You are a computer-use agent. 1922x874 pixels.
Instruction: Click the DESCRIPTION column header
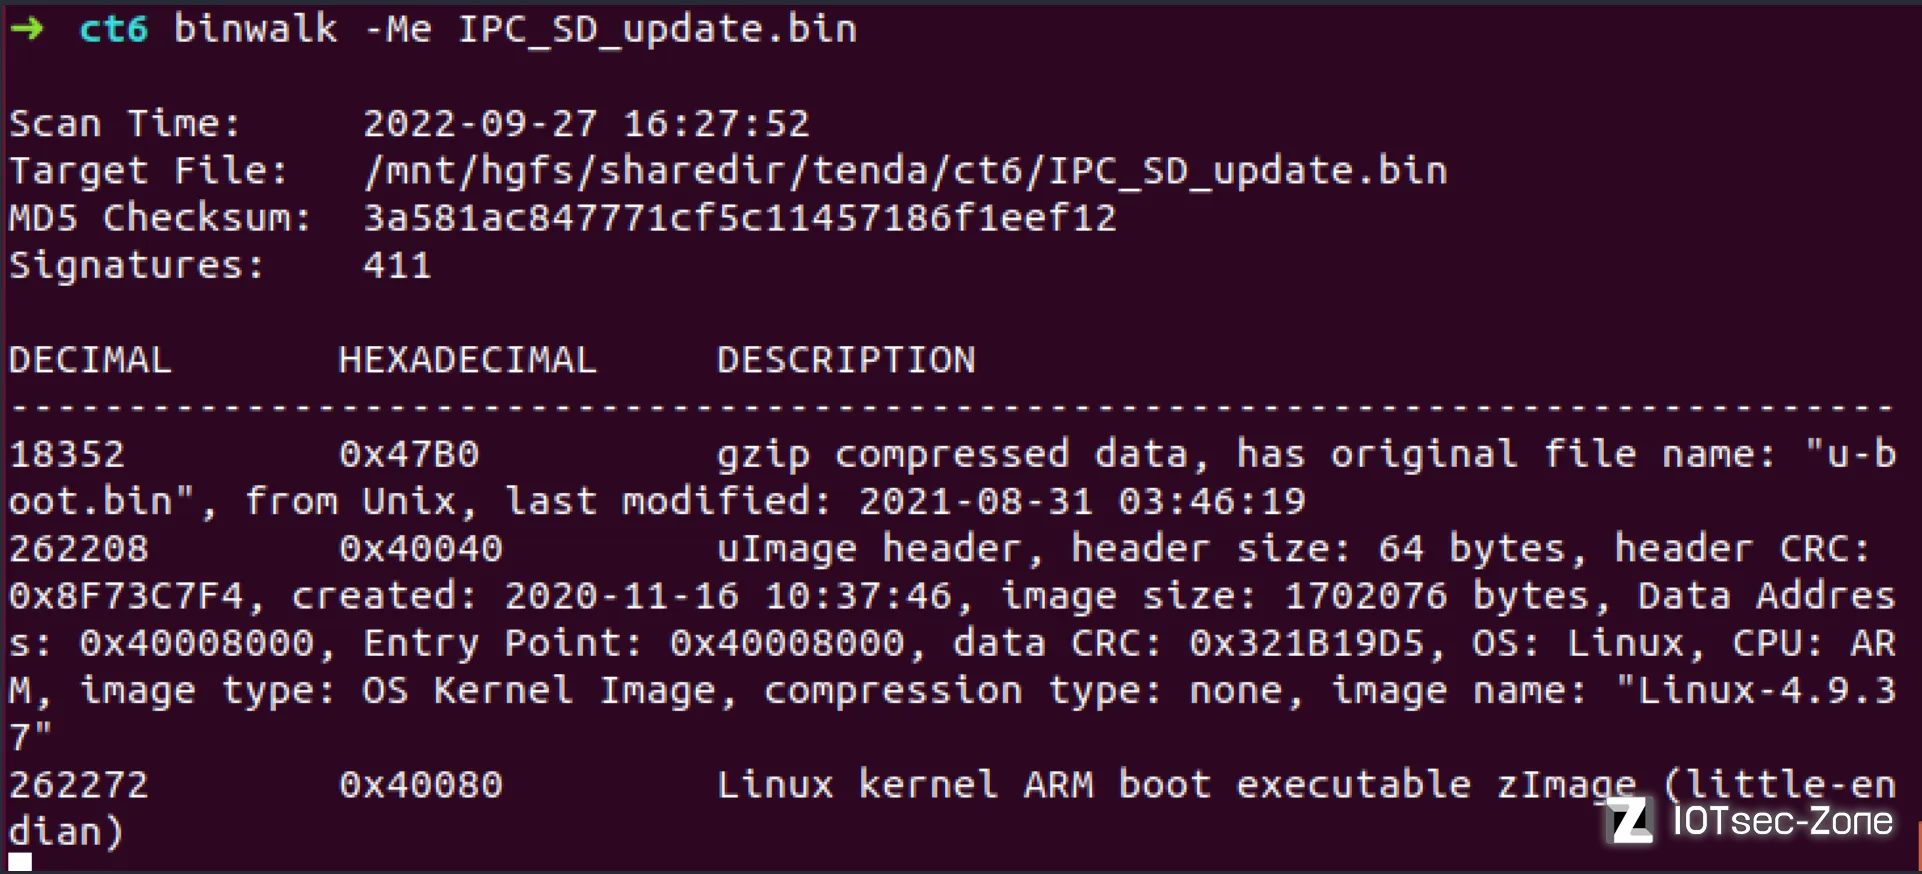(846, 360)
